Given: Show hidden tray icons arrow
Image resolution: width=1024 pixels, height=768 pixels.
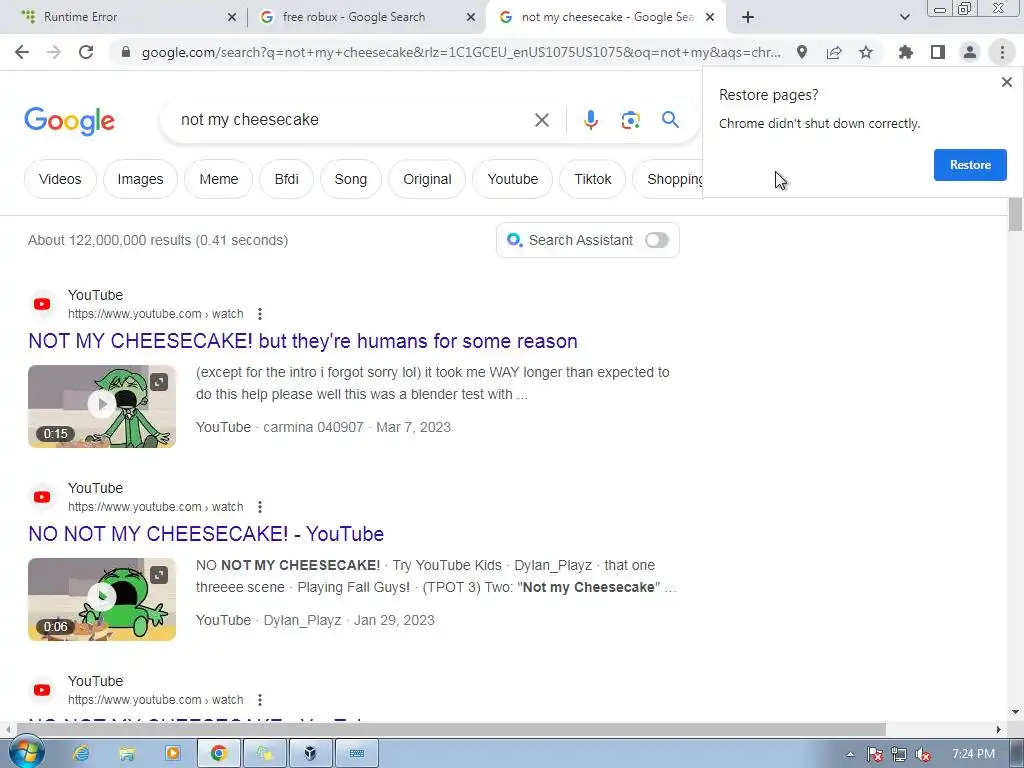Looking at the screenshot, I should pyautogui.click(x=850, y=754).
